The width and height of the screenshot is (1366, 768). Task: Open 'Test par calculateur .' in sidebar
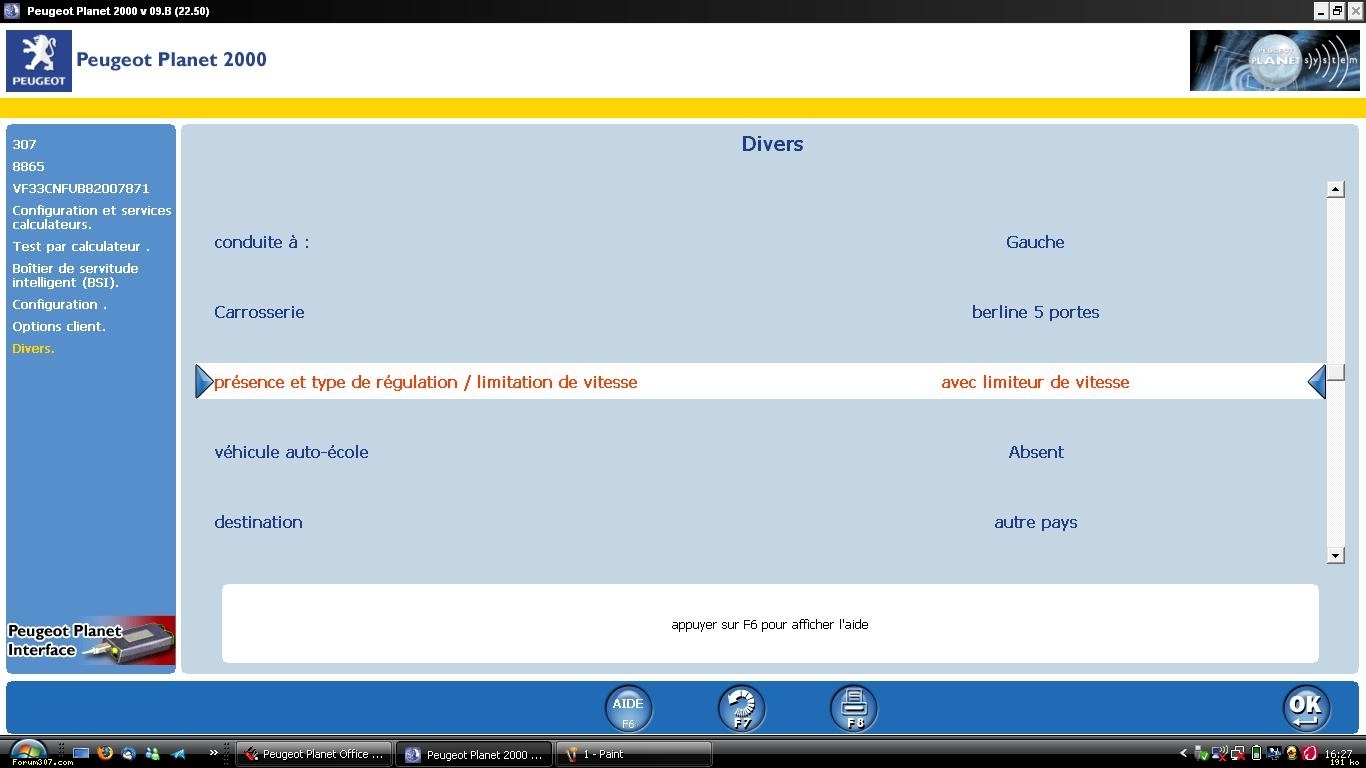(x=81, y=246)
